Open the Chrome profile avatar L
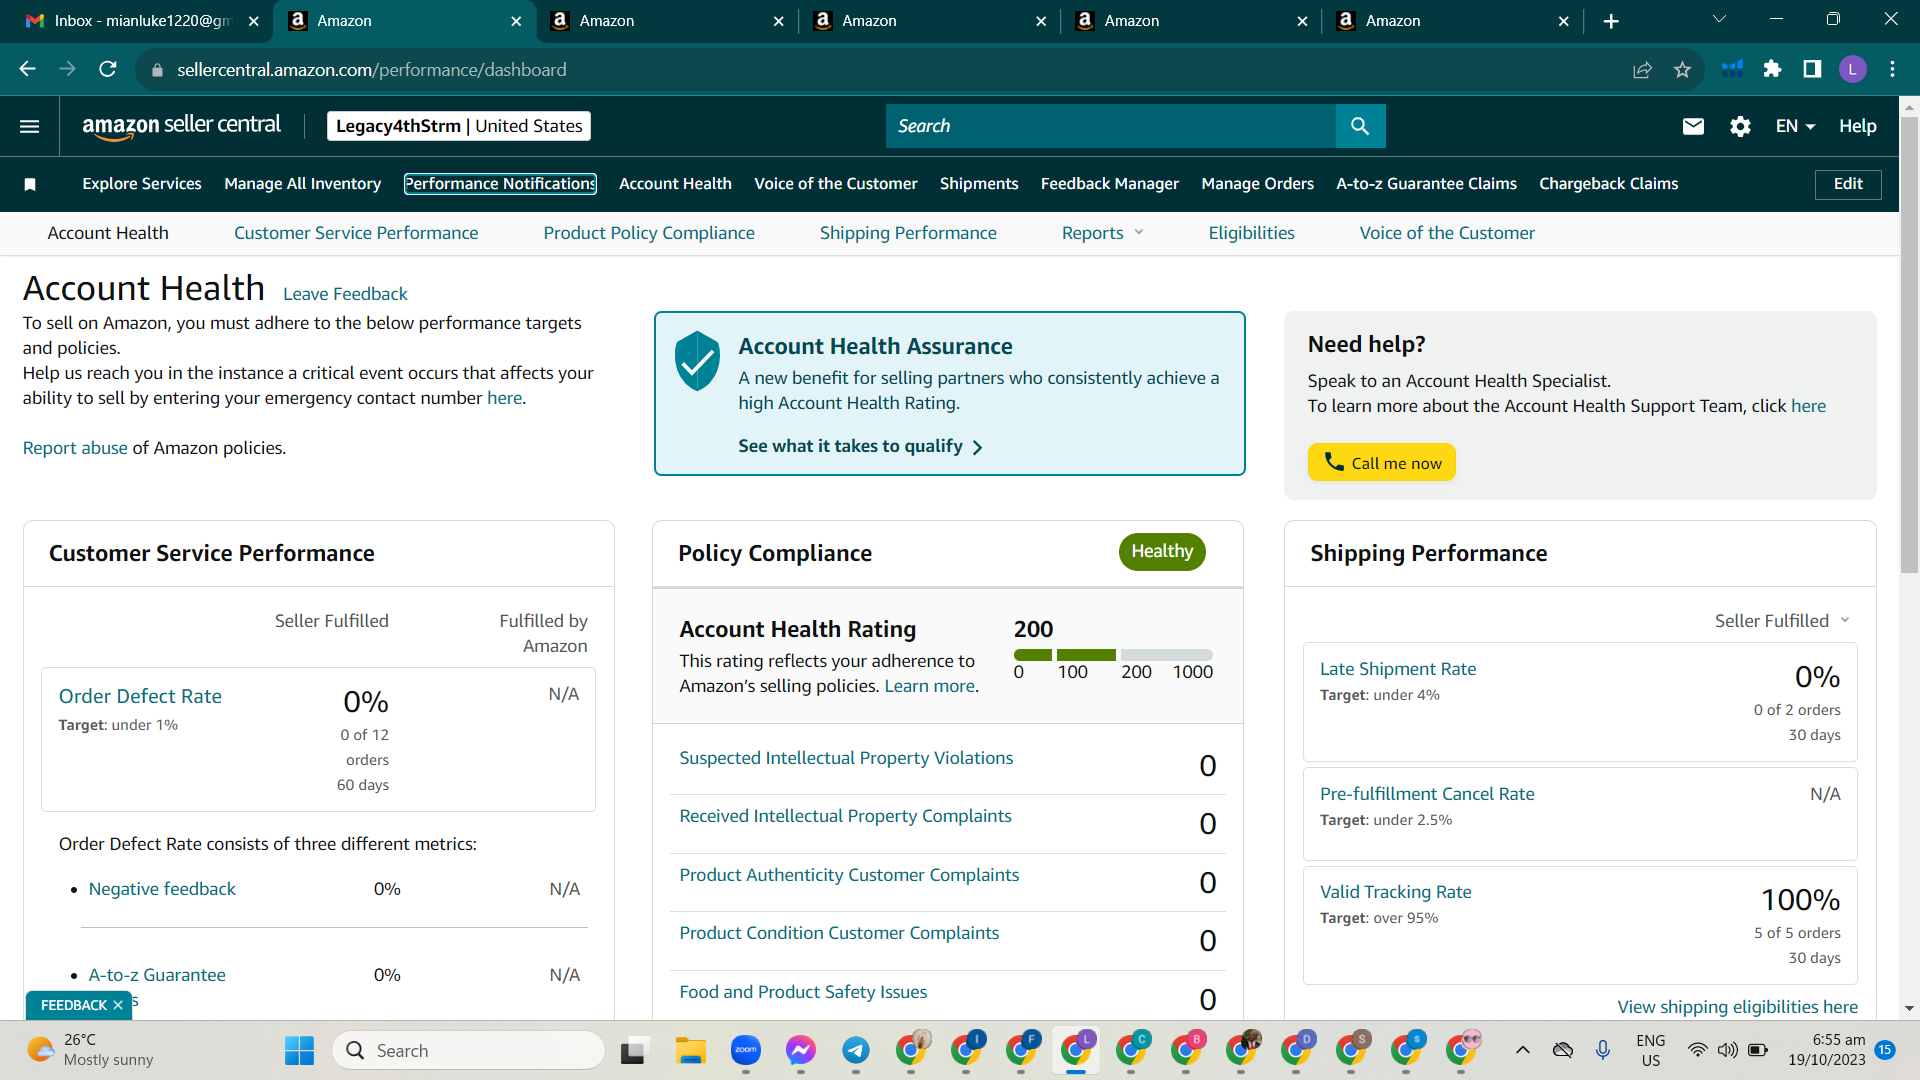The height and width of the screenshot is (1080, 1920). [1852, 69]
